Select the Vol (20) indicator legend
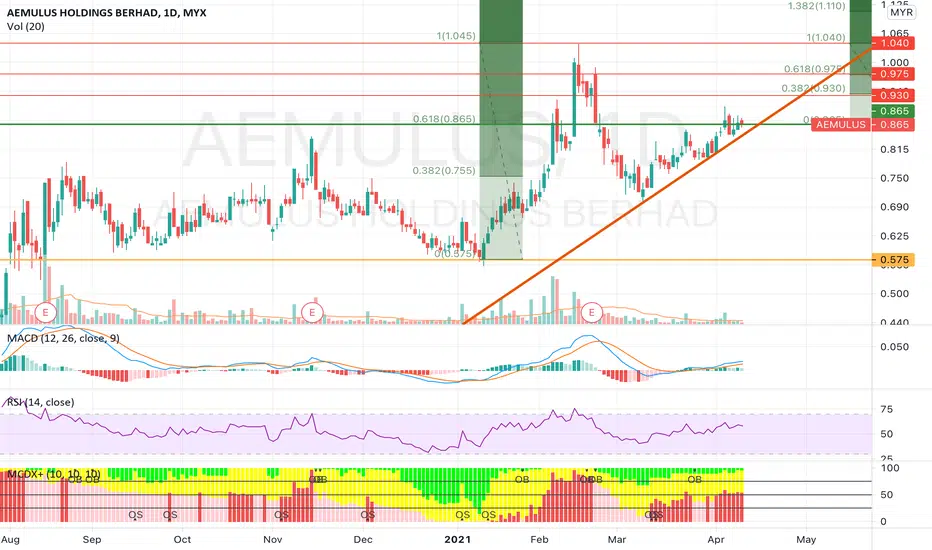 26,27
